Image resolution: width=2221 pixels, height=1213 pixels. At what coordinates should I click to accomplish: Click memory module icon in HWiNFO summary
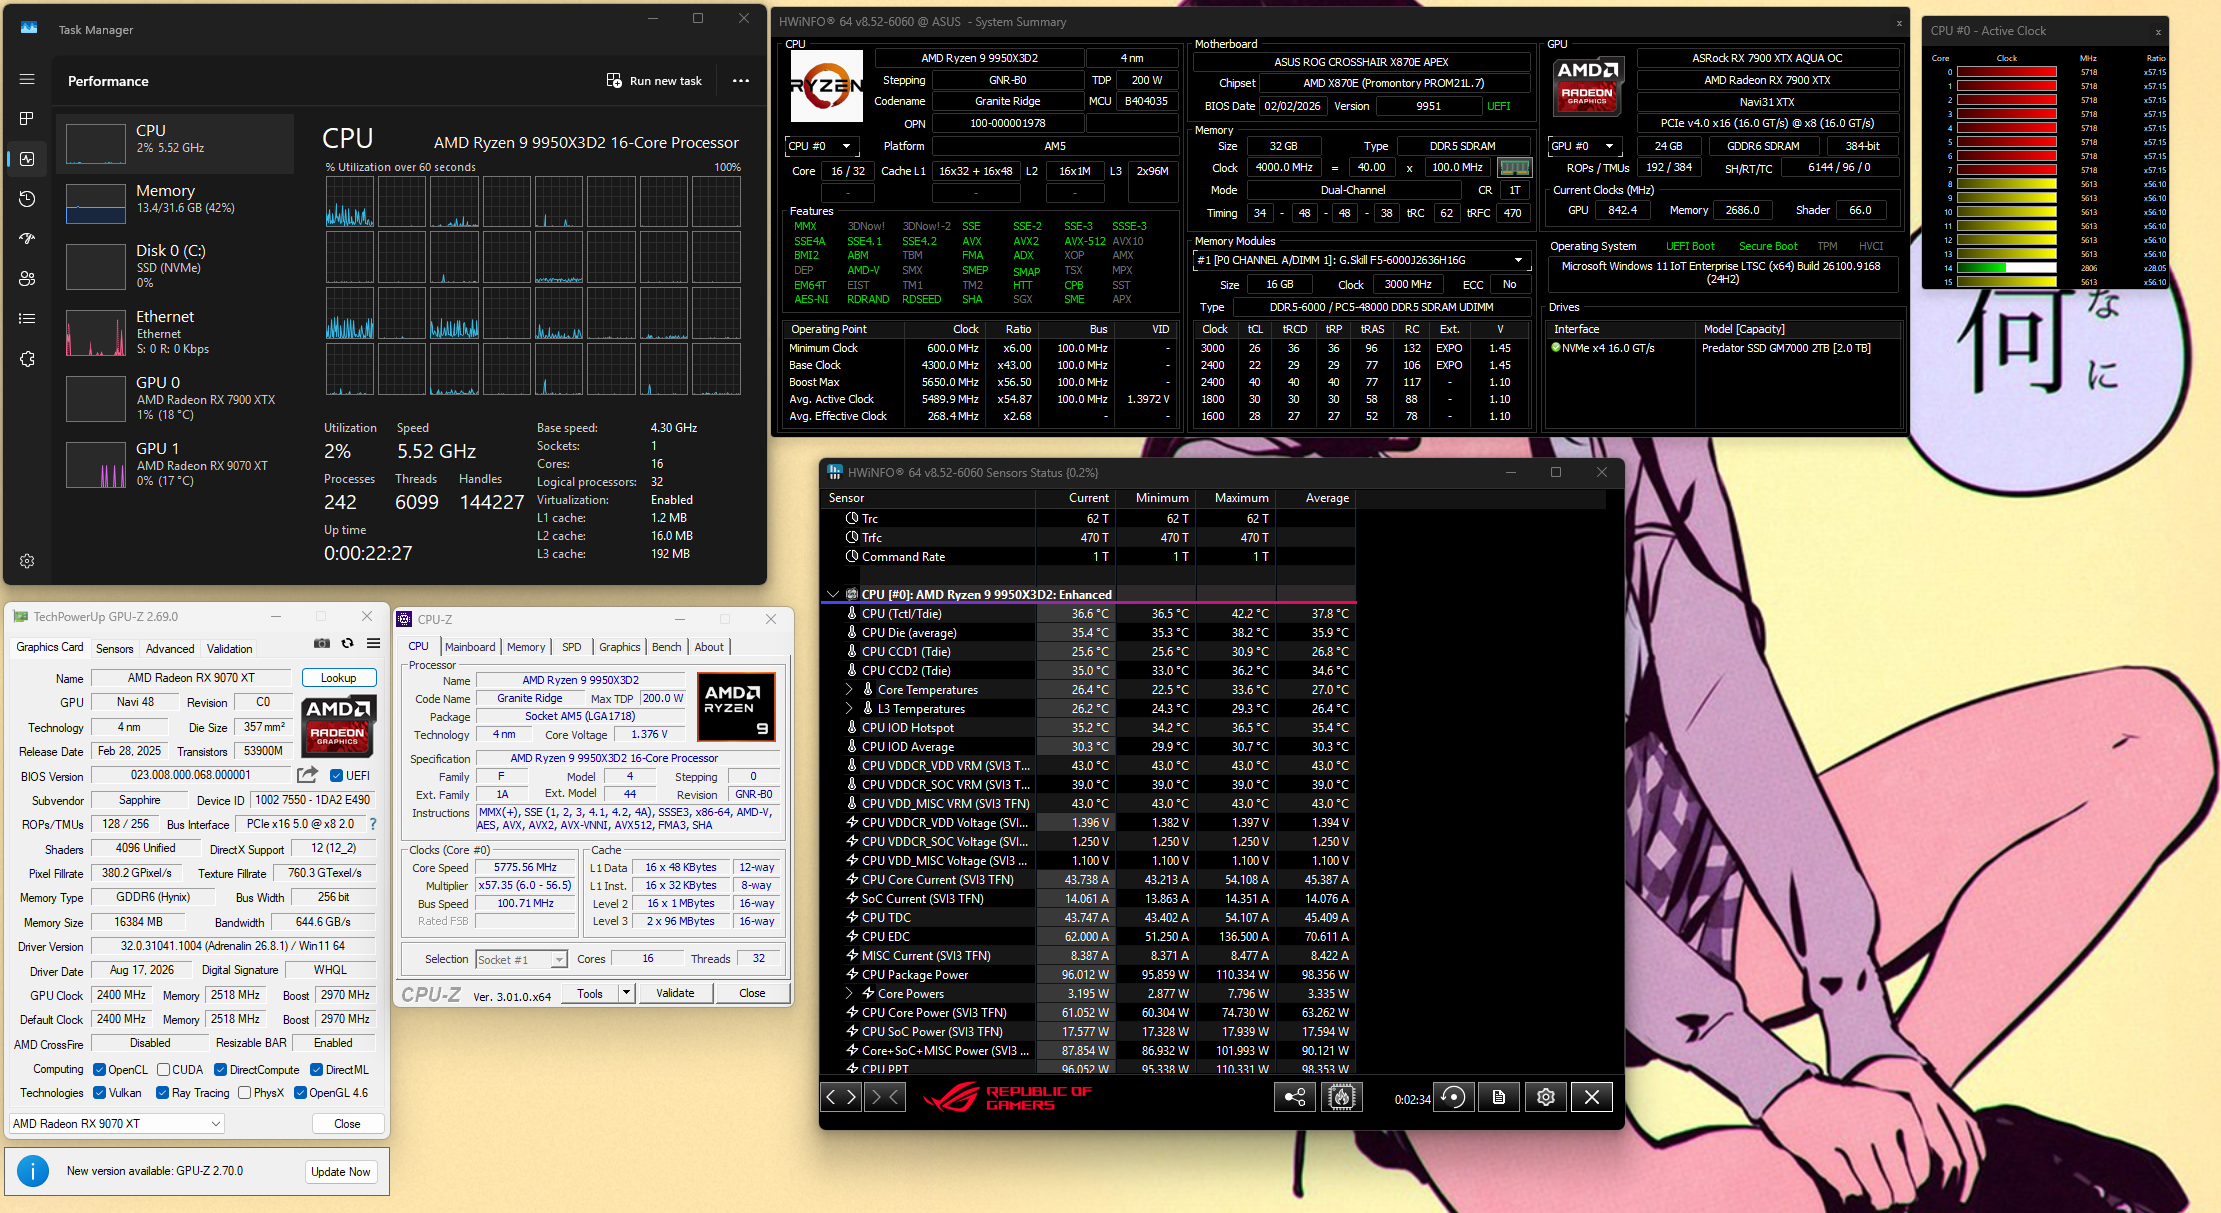click(x=1515, y=168)
